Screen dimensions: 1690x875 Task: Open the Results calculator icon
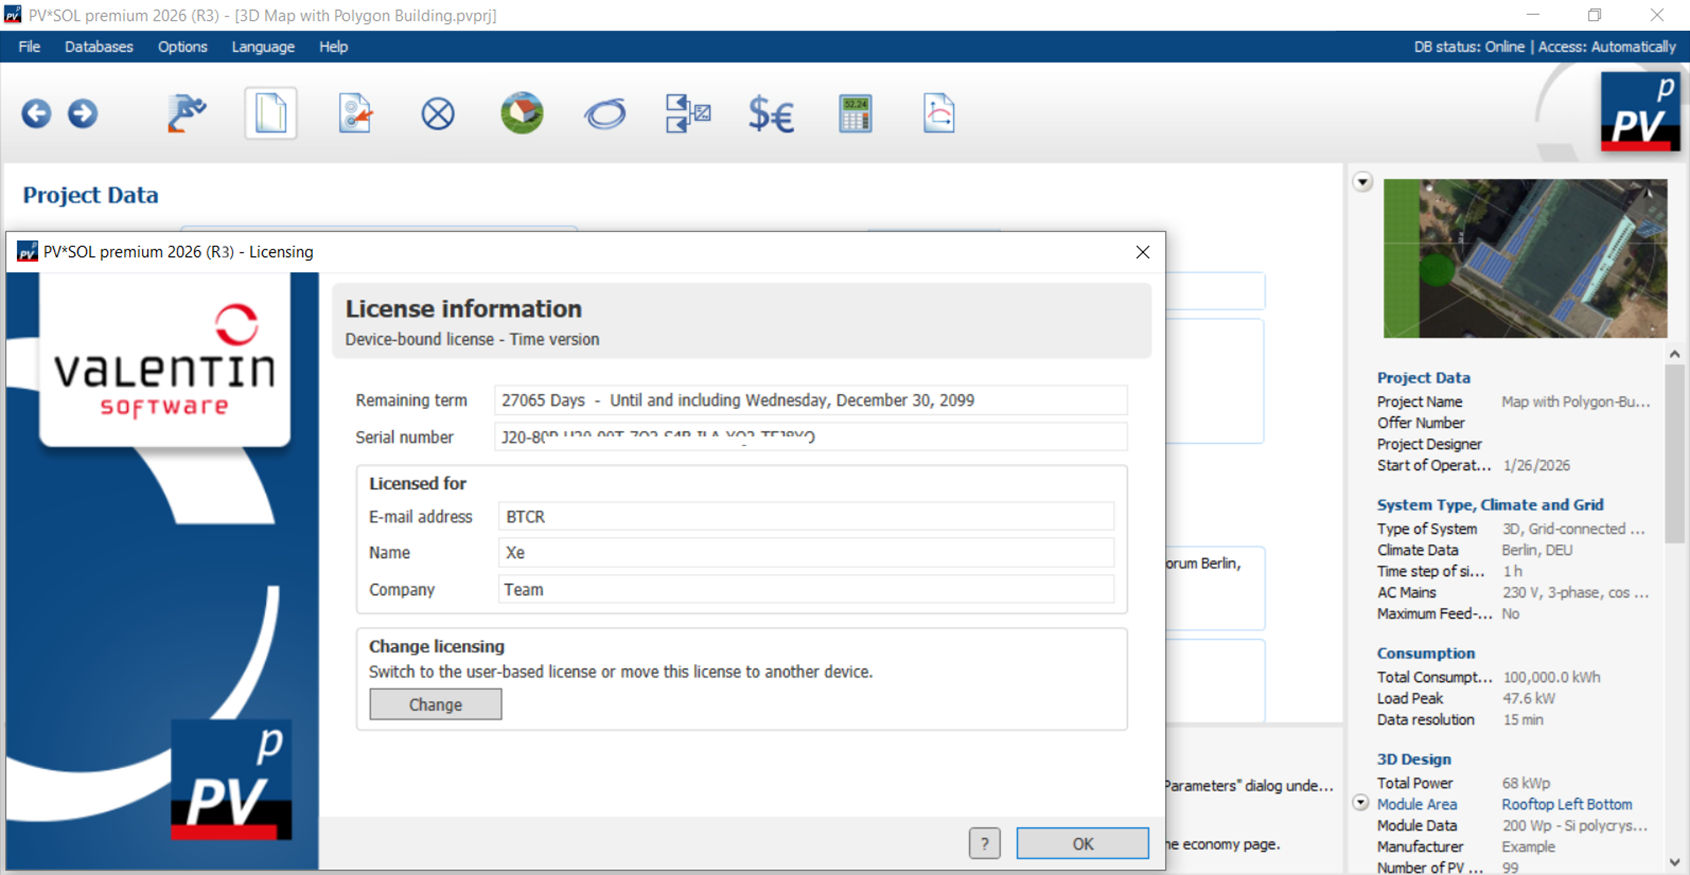tap(855, 114)
